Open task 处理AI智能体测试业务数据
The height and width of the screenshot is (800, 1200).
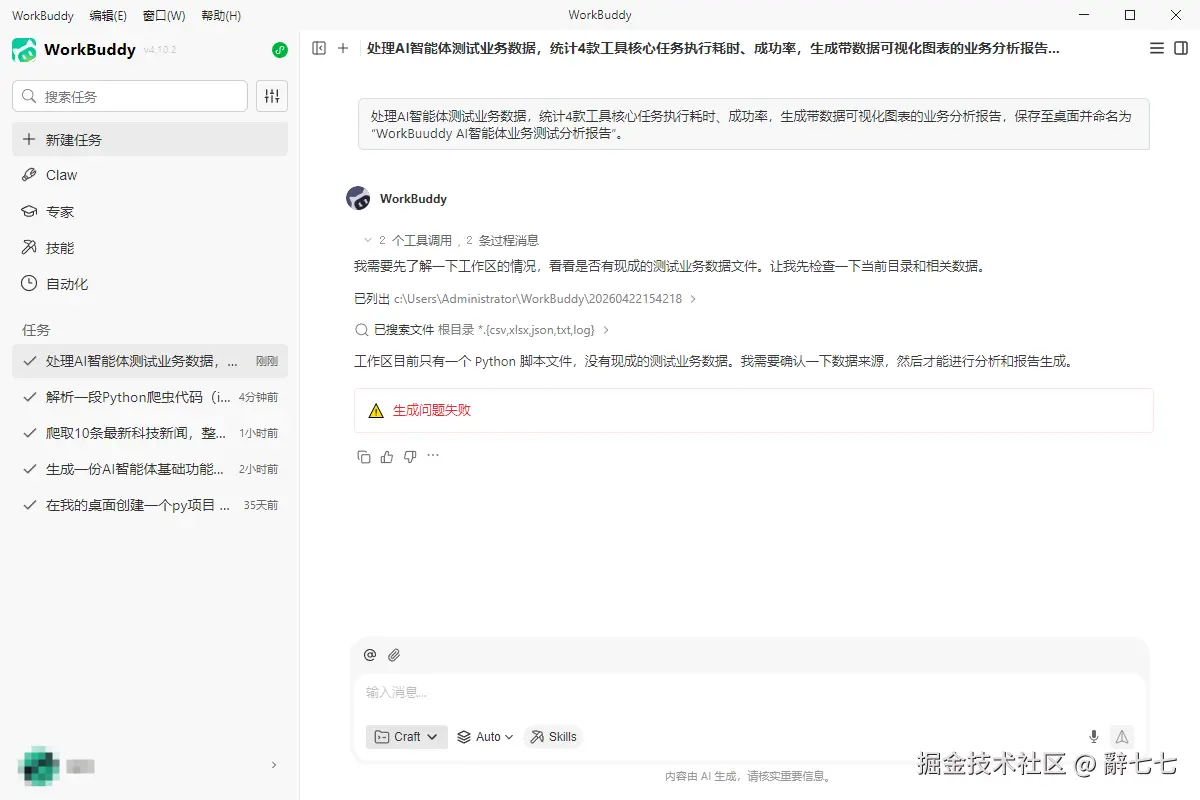click(150, 361)
